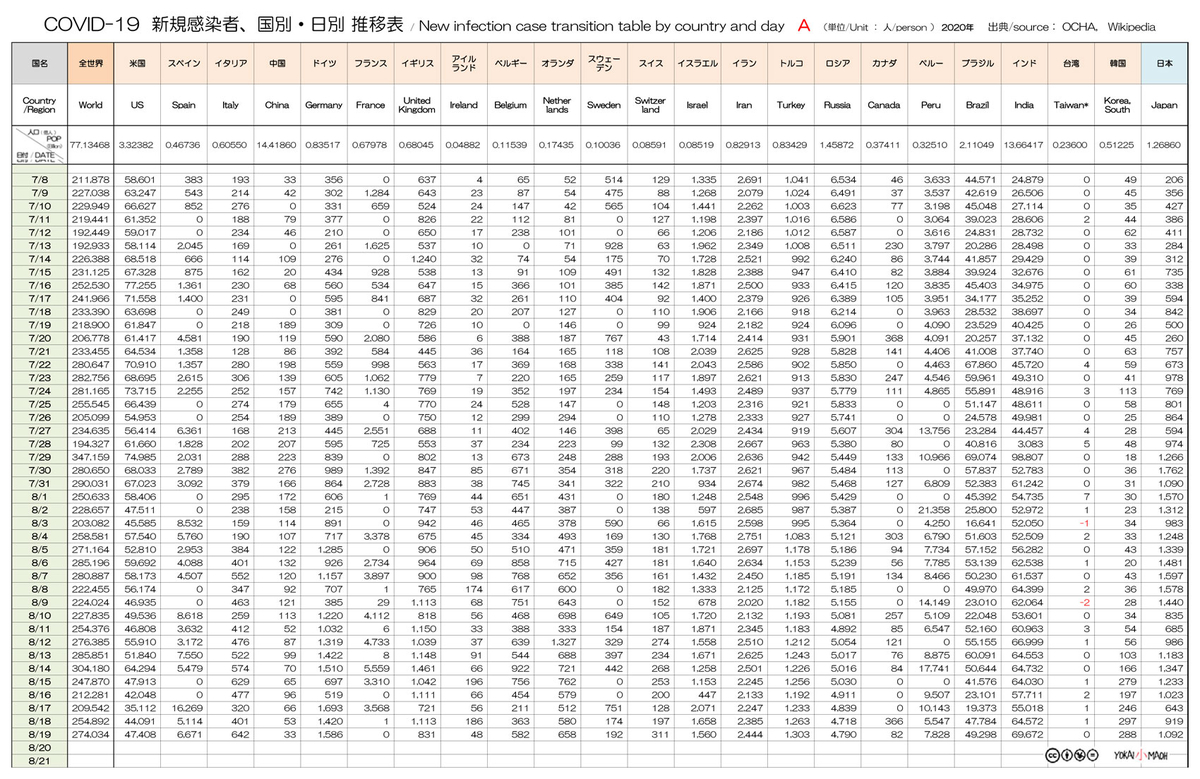Select the 台湾 header cell

point(1071,63)
